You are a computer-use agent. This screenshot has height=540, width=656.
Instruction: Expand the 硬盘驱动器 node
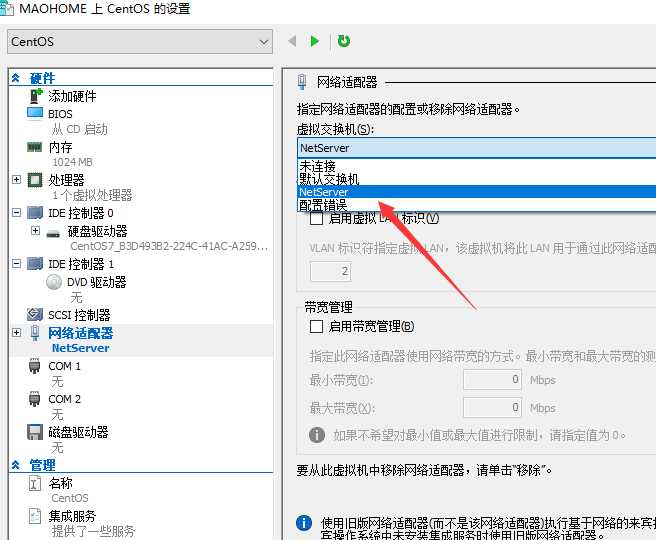point(36,230)
